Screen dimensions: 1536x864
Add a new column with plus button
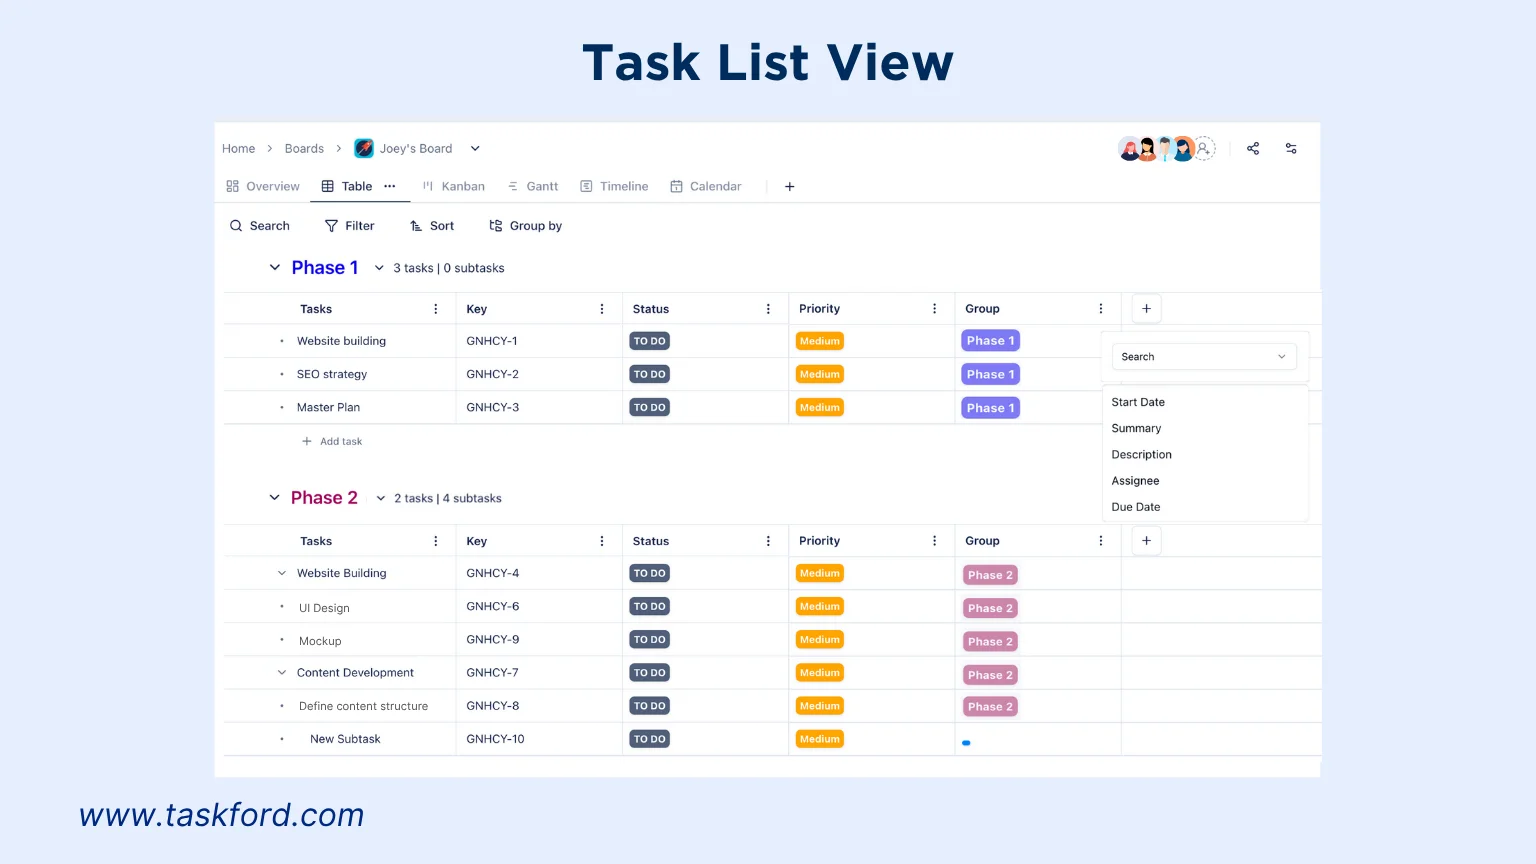[x=1146, y=308]
